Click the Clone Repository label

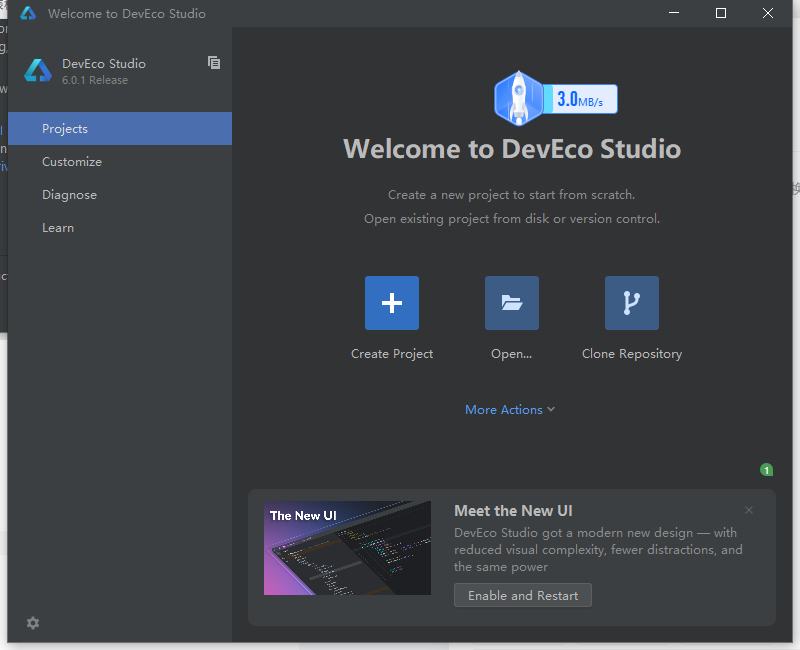coord(632,354)
